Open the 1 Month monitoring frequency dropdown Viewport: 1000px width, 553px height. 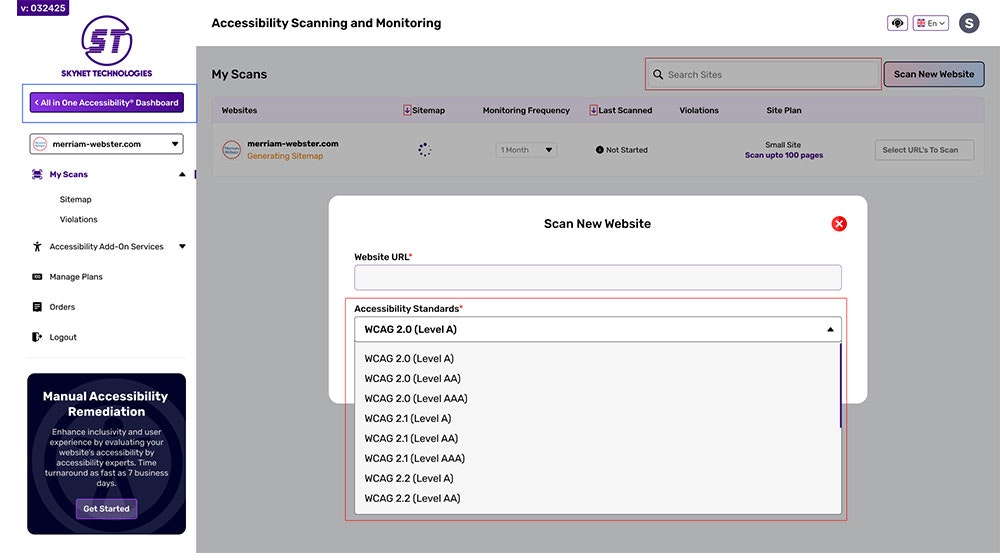click(x=526, y=150)
